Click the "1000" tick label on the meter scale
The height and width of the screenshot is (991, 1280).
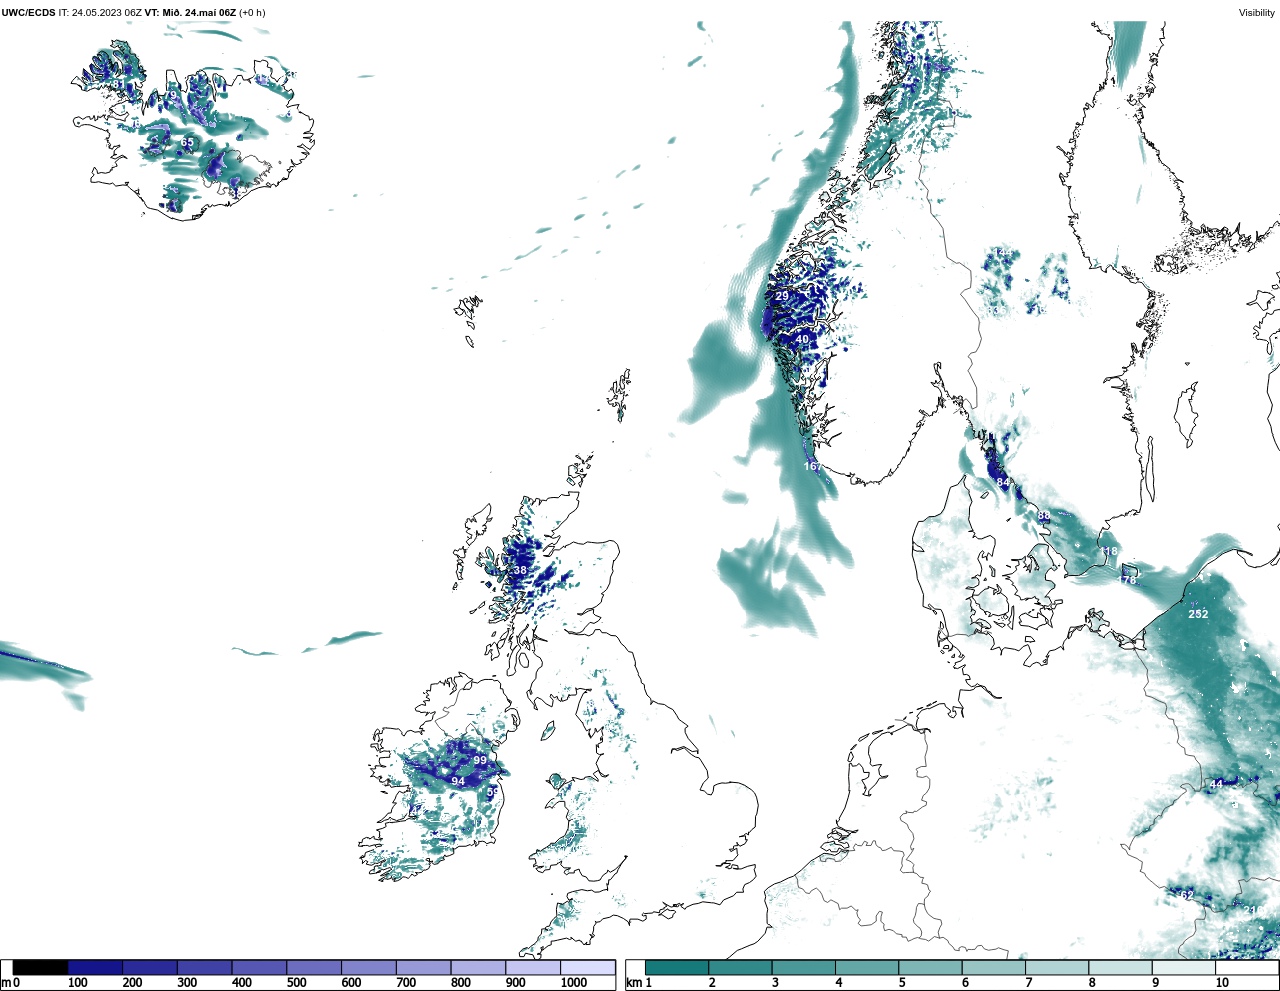[x=574, y=983]
